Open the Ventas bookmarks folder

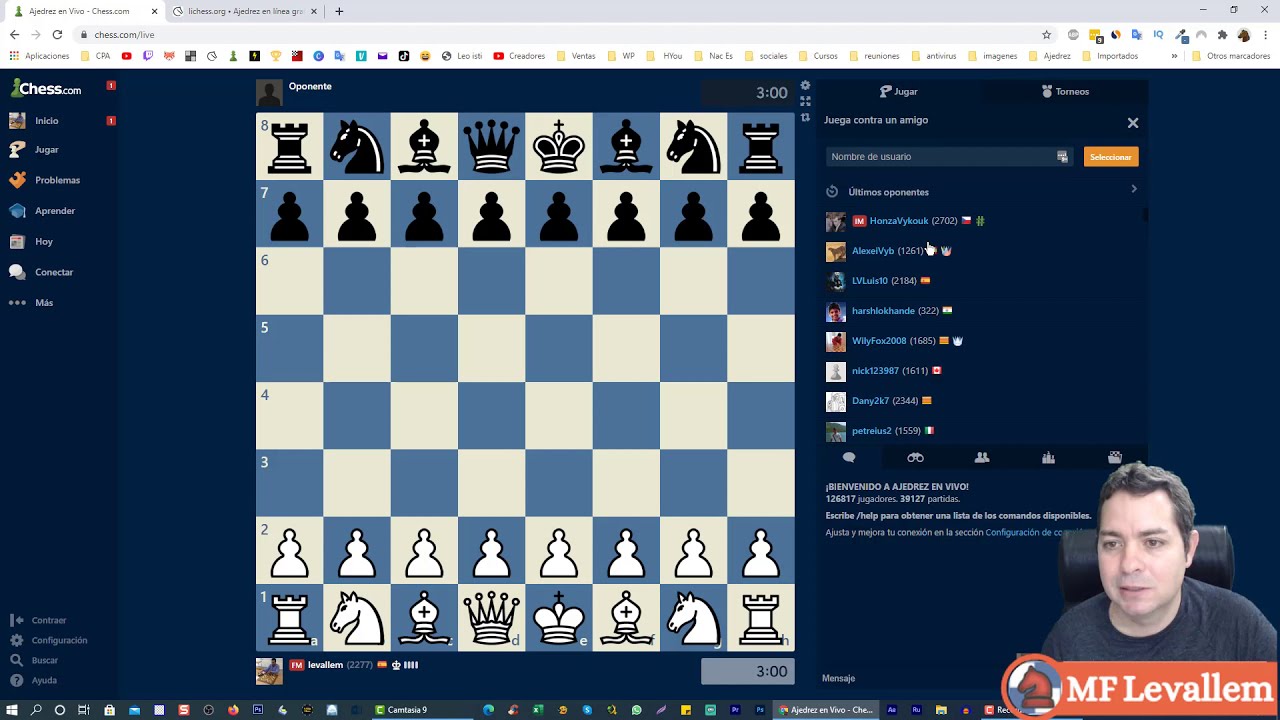[576, 56]
